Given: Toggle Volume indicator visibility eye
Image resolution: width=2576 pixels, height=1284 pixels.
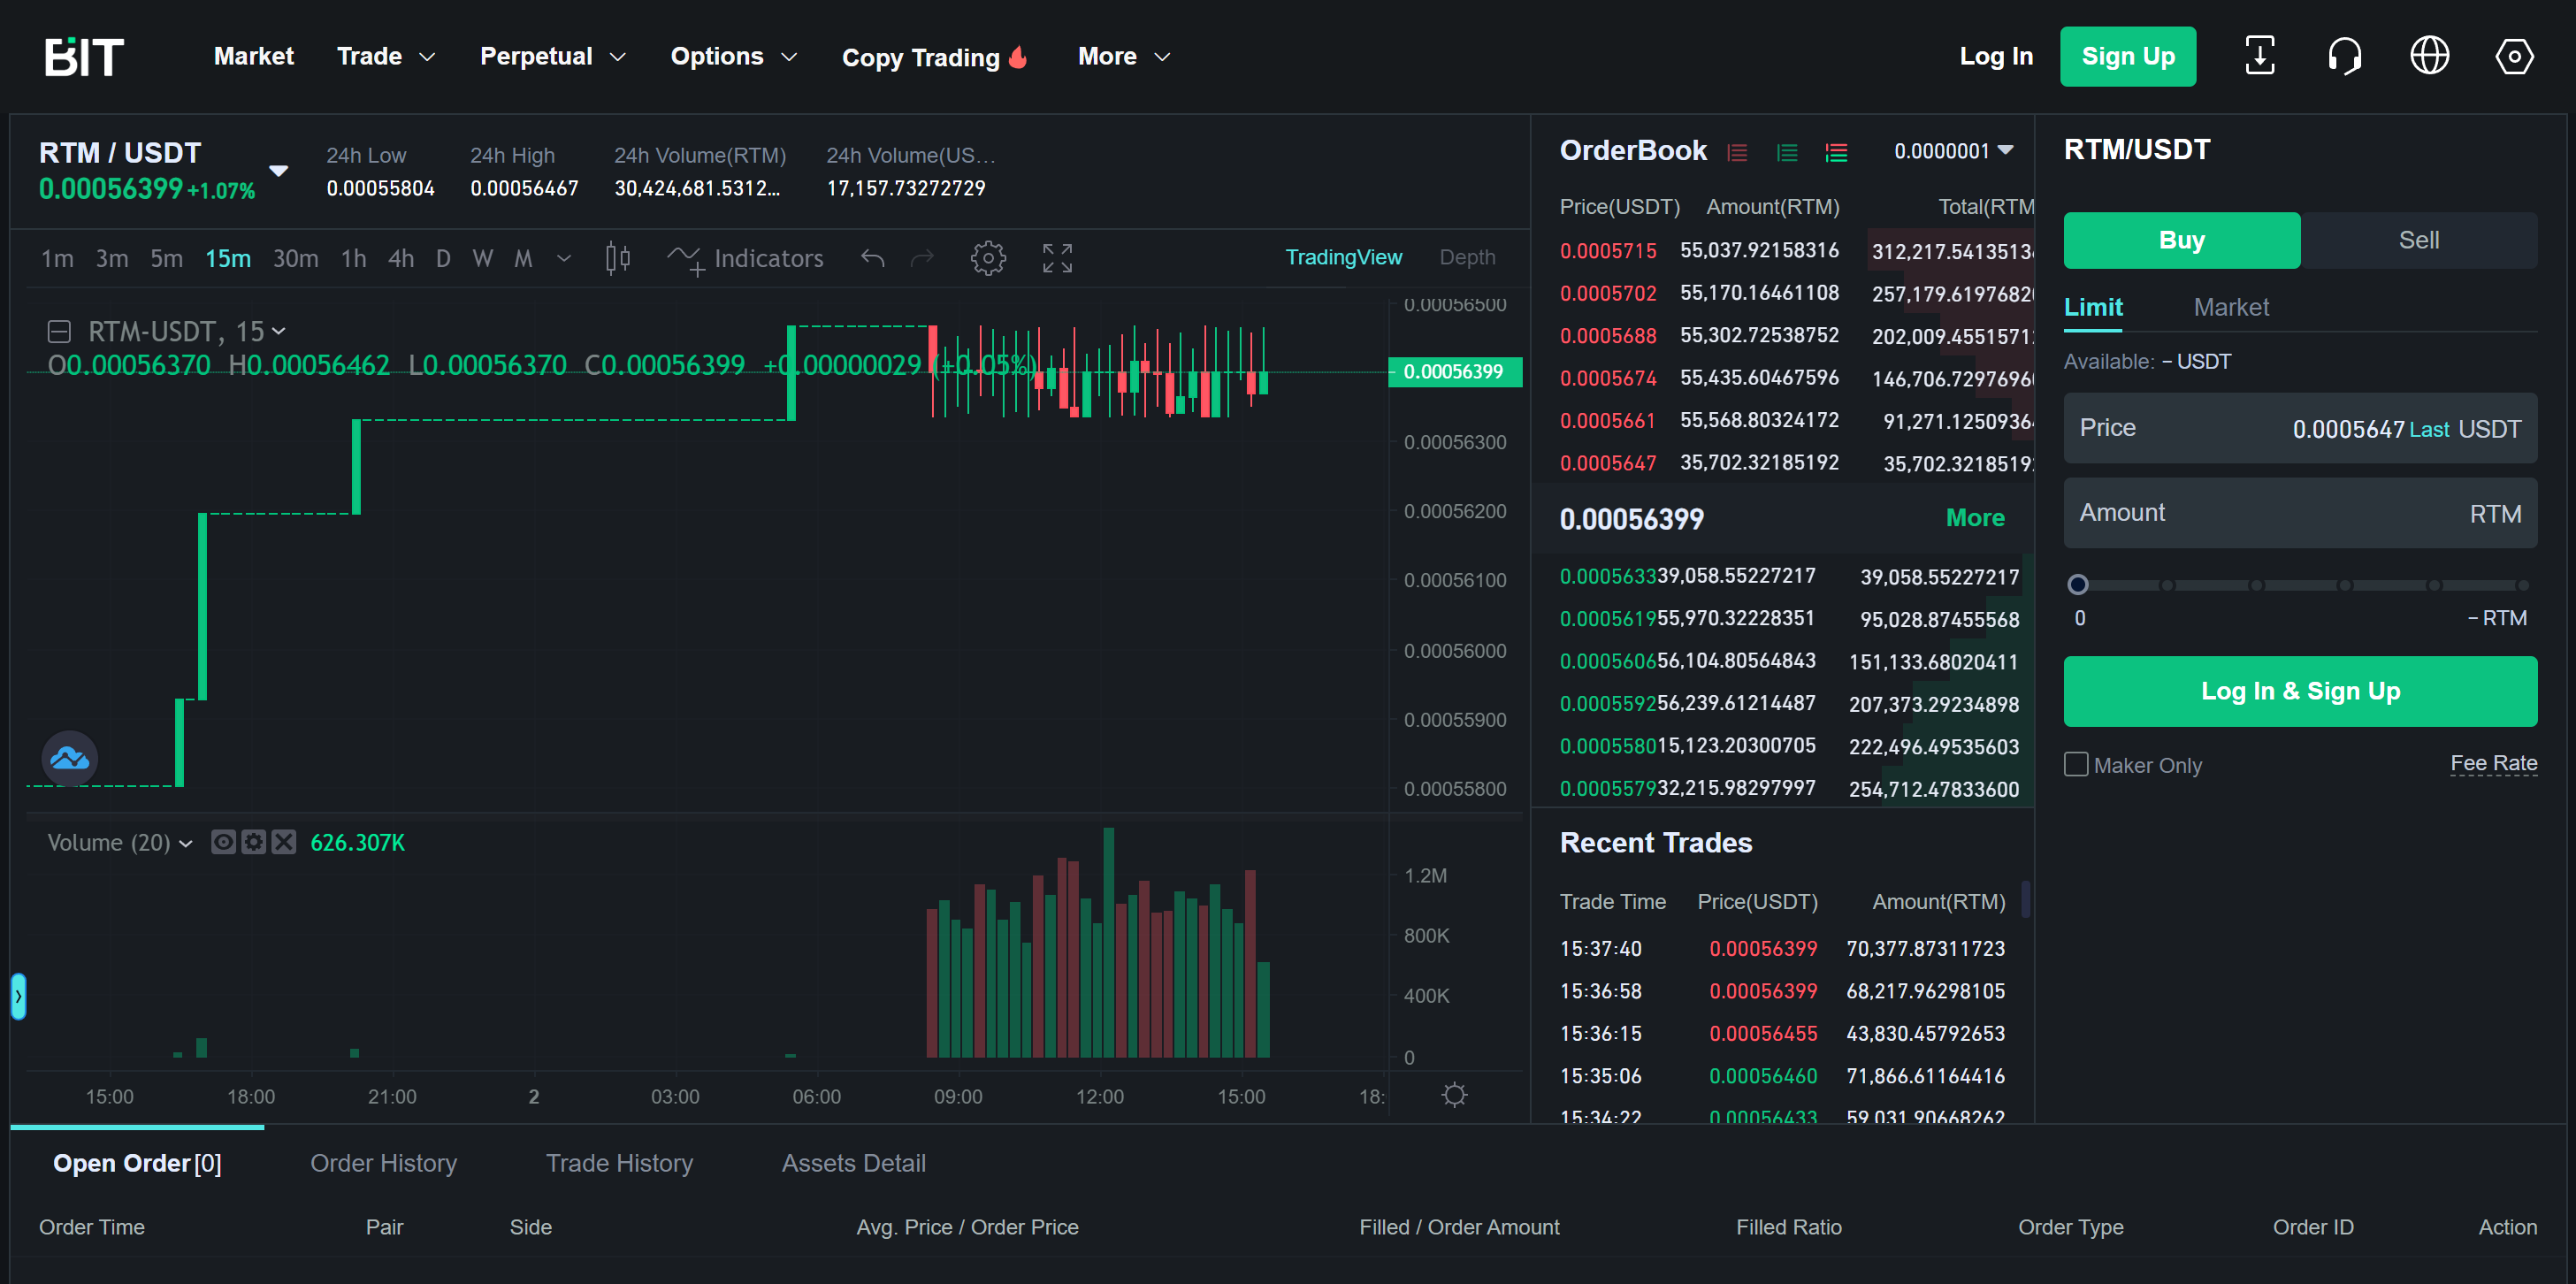Looking at the screenshot, I should pos(223,842).
